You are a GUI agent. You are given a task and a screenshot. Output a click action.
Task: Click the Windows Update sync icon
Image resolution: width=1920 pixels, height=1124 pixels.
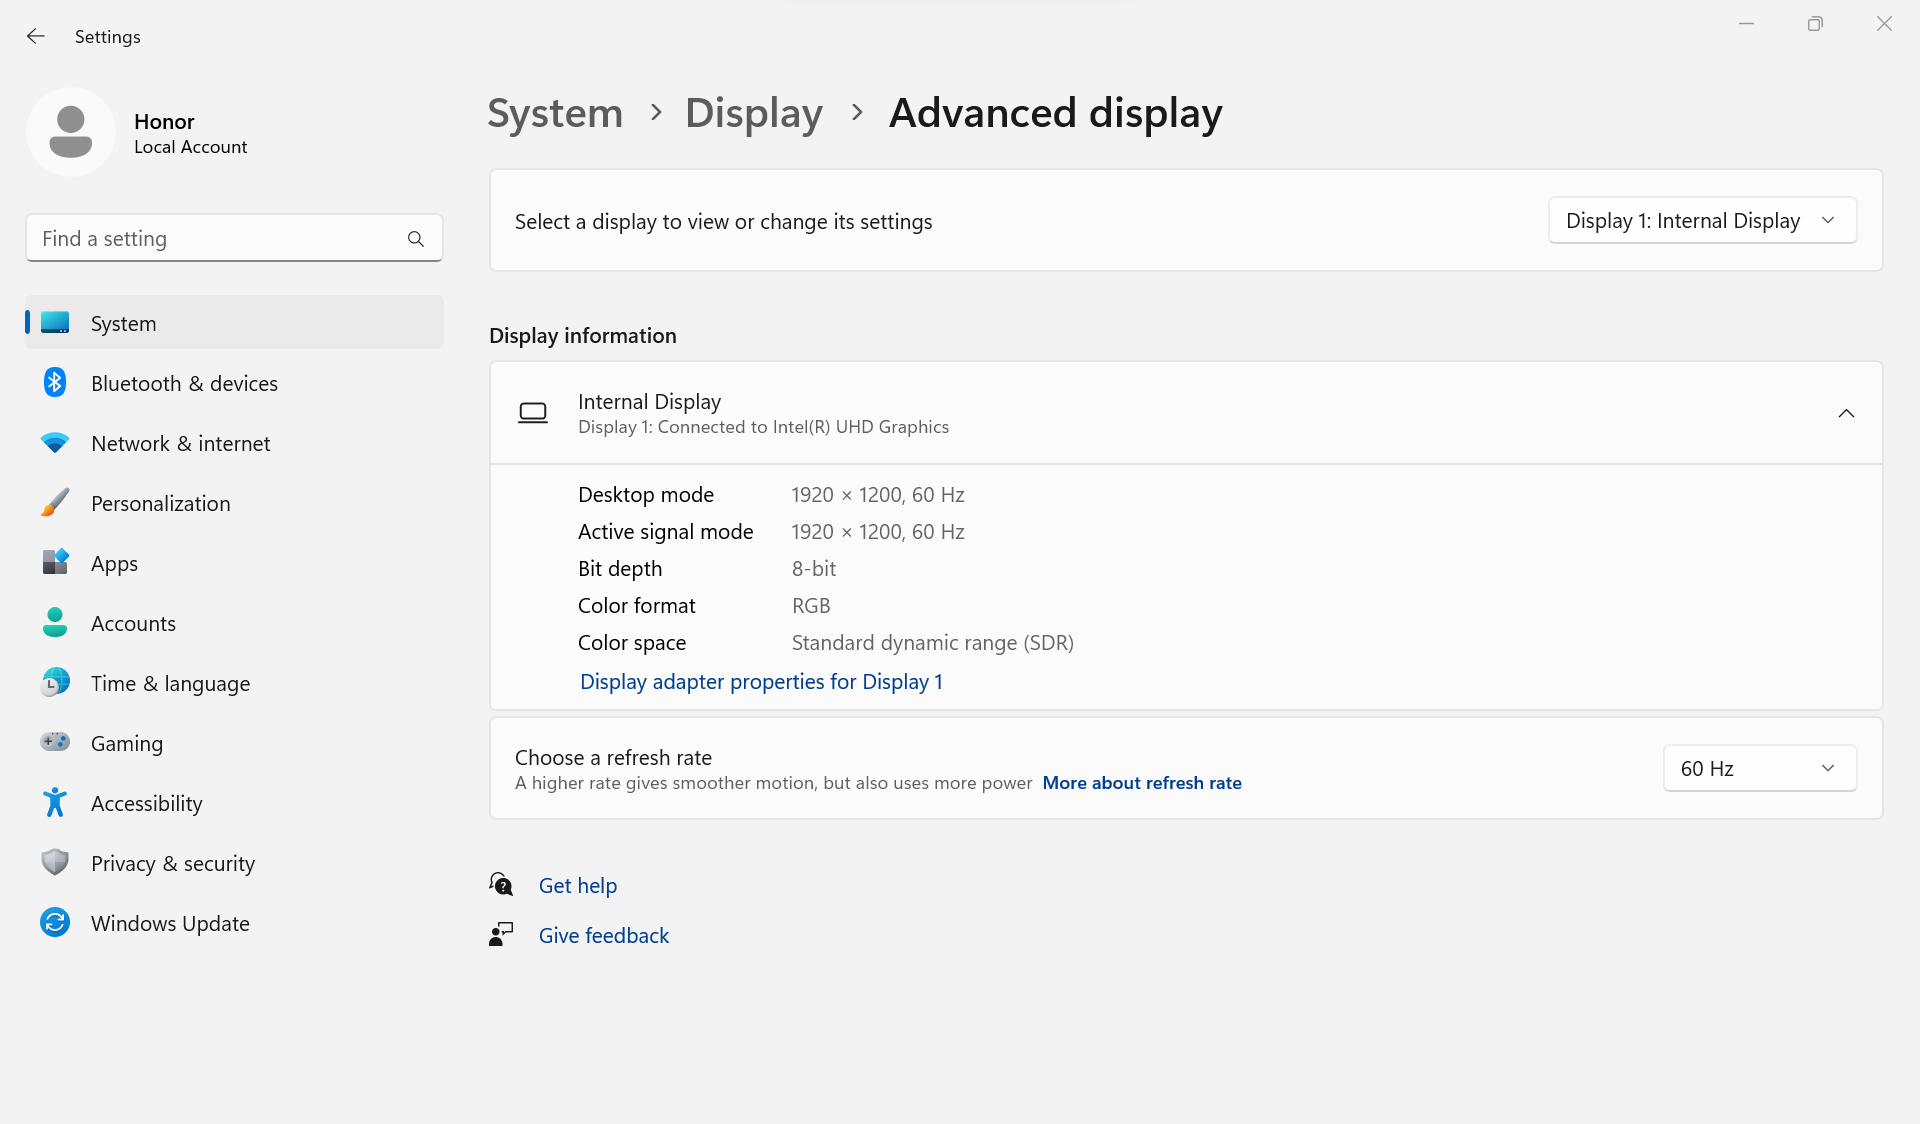pos(55,923)
